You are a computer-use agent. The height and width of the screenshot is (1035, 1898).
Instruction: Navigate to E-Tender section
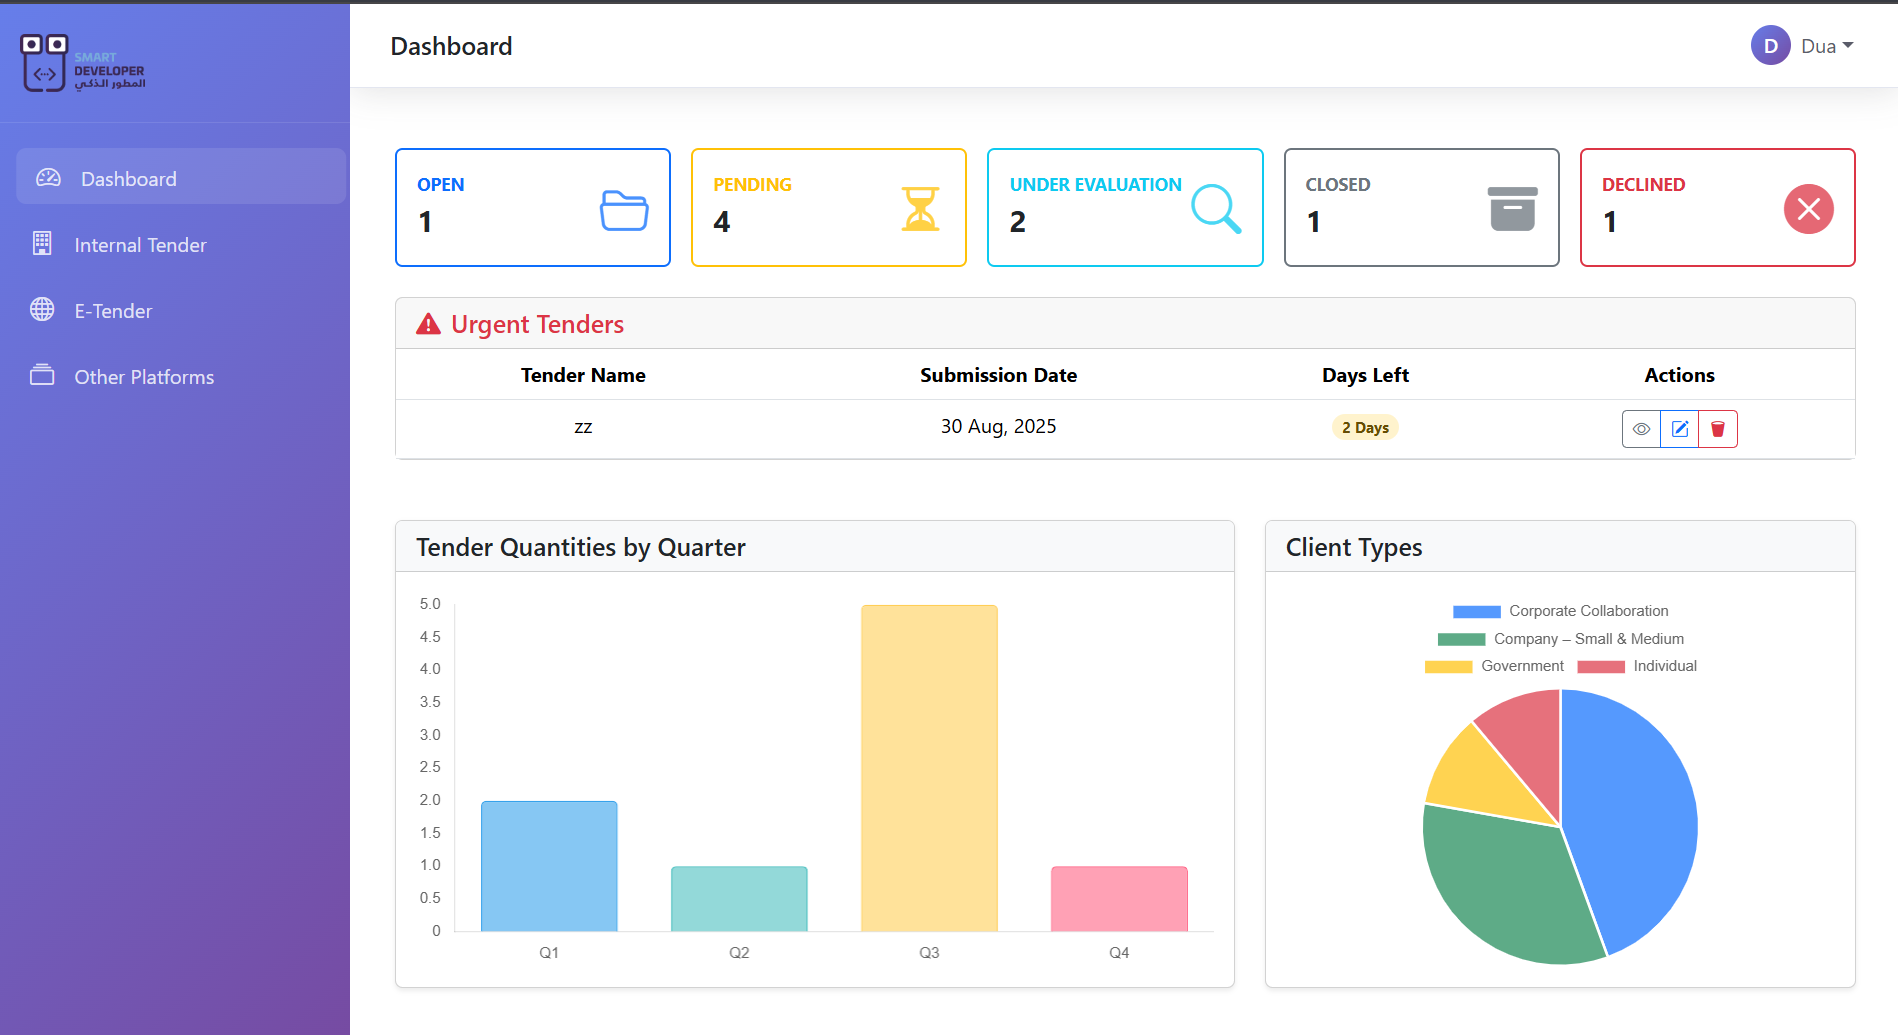(181, 310)
